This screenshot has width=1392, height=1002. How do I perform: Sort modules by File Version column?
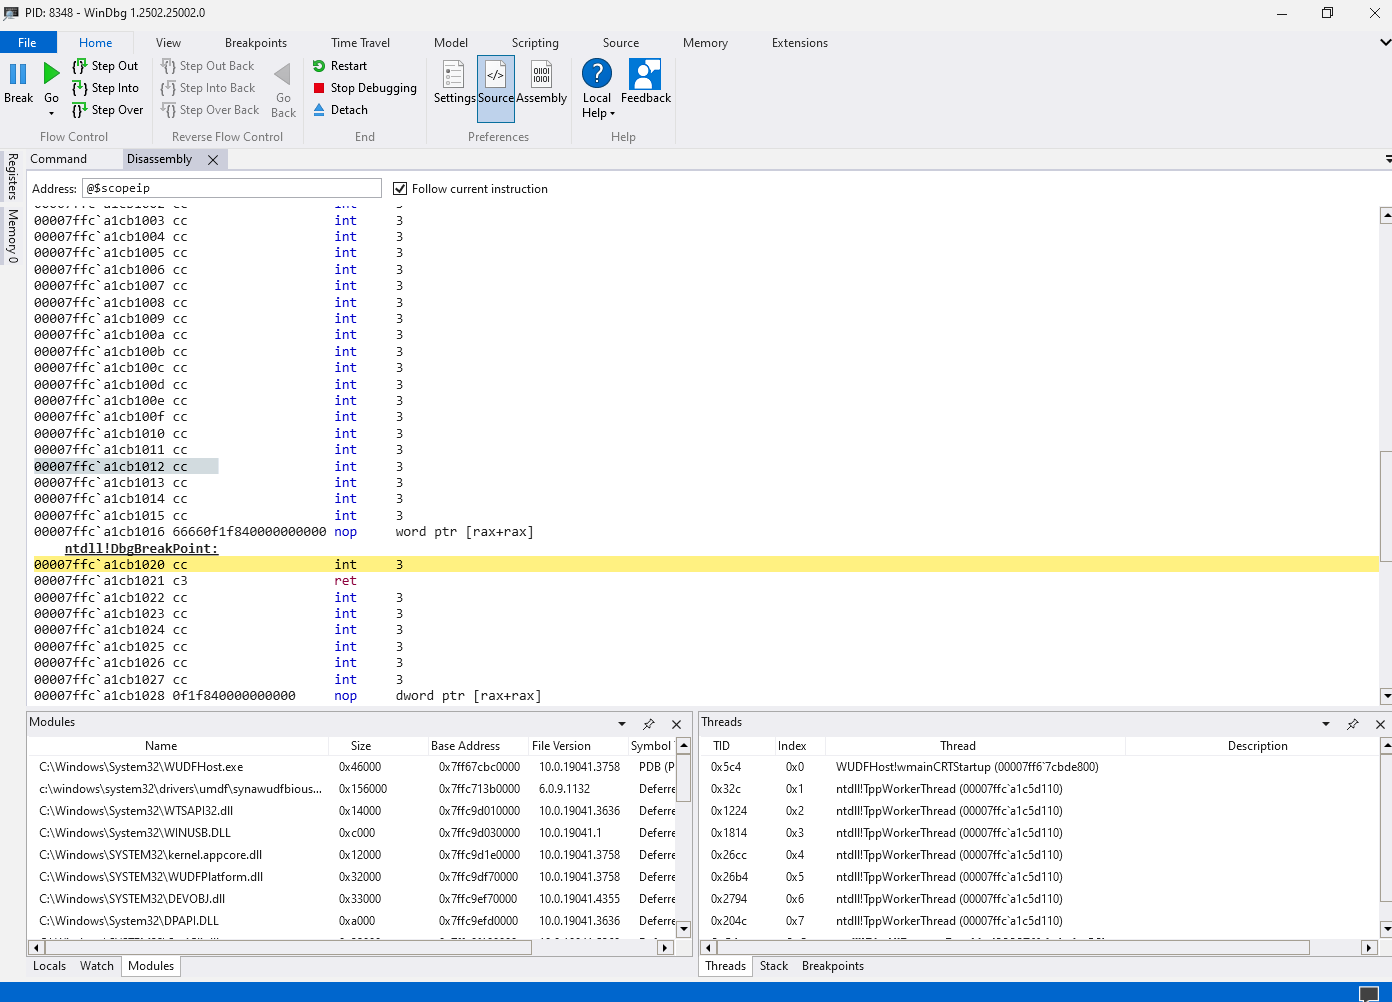pyautogui.click(x=561, y=746)
